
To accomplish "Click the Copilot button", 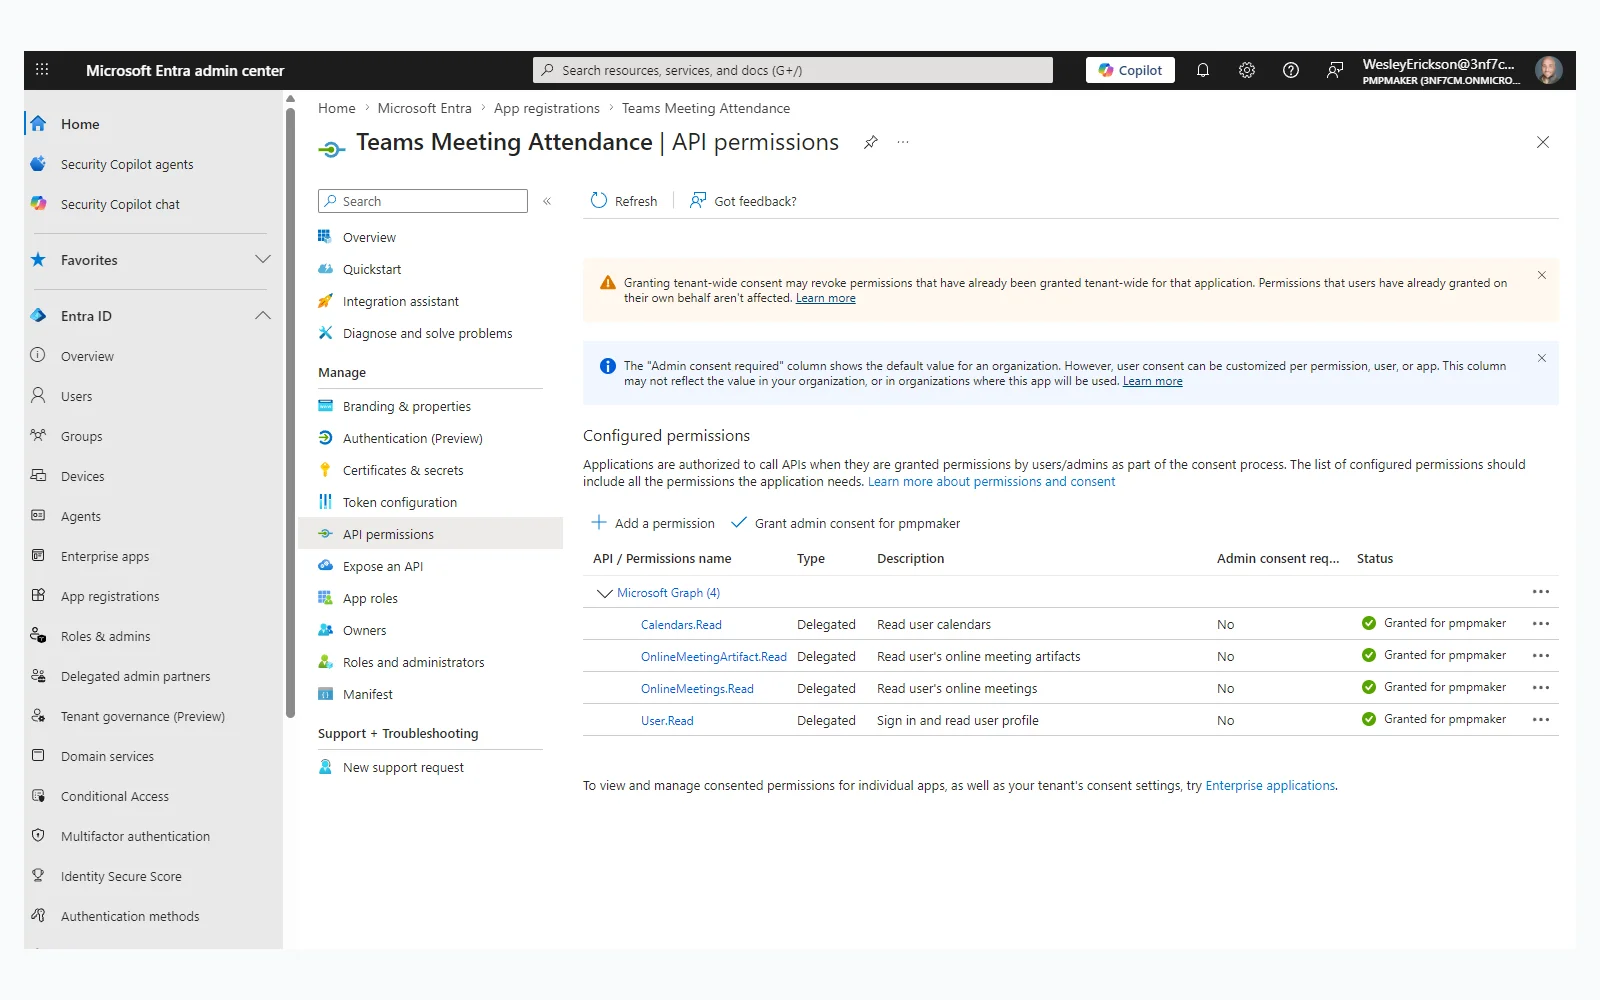I will (1130, 70).
